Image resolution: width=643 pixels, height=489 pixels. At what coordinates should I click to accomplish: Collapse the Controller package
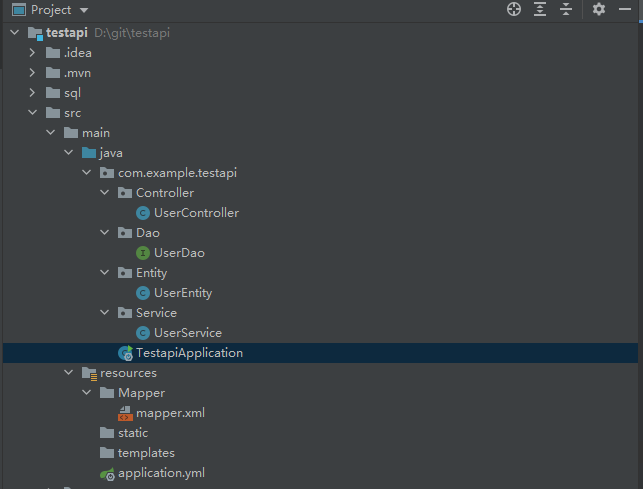(x=105, y=193)
